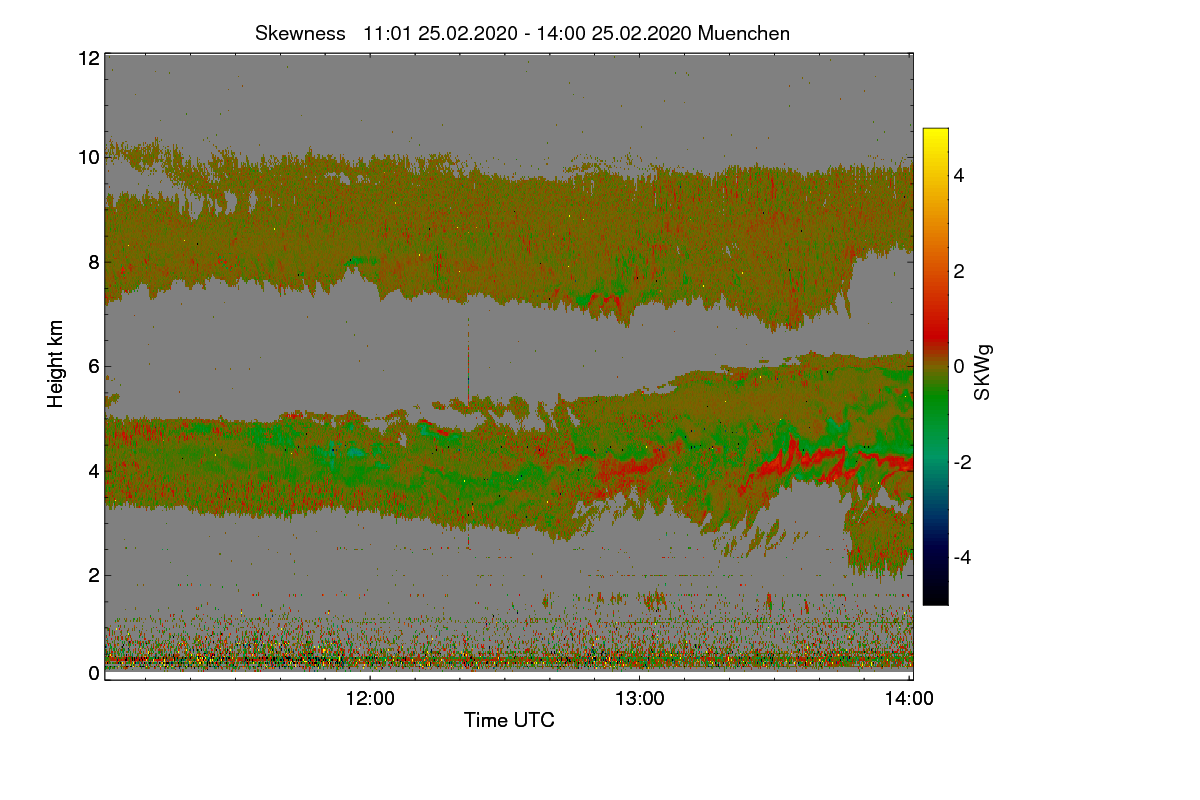Viewport: 1200px width, 800px height.
Task: Click the thin vertical spike above 5 km
Action: 468,360
